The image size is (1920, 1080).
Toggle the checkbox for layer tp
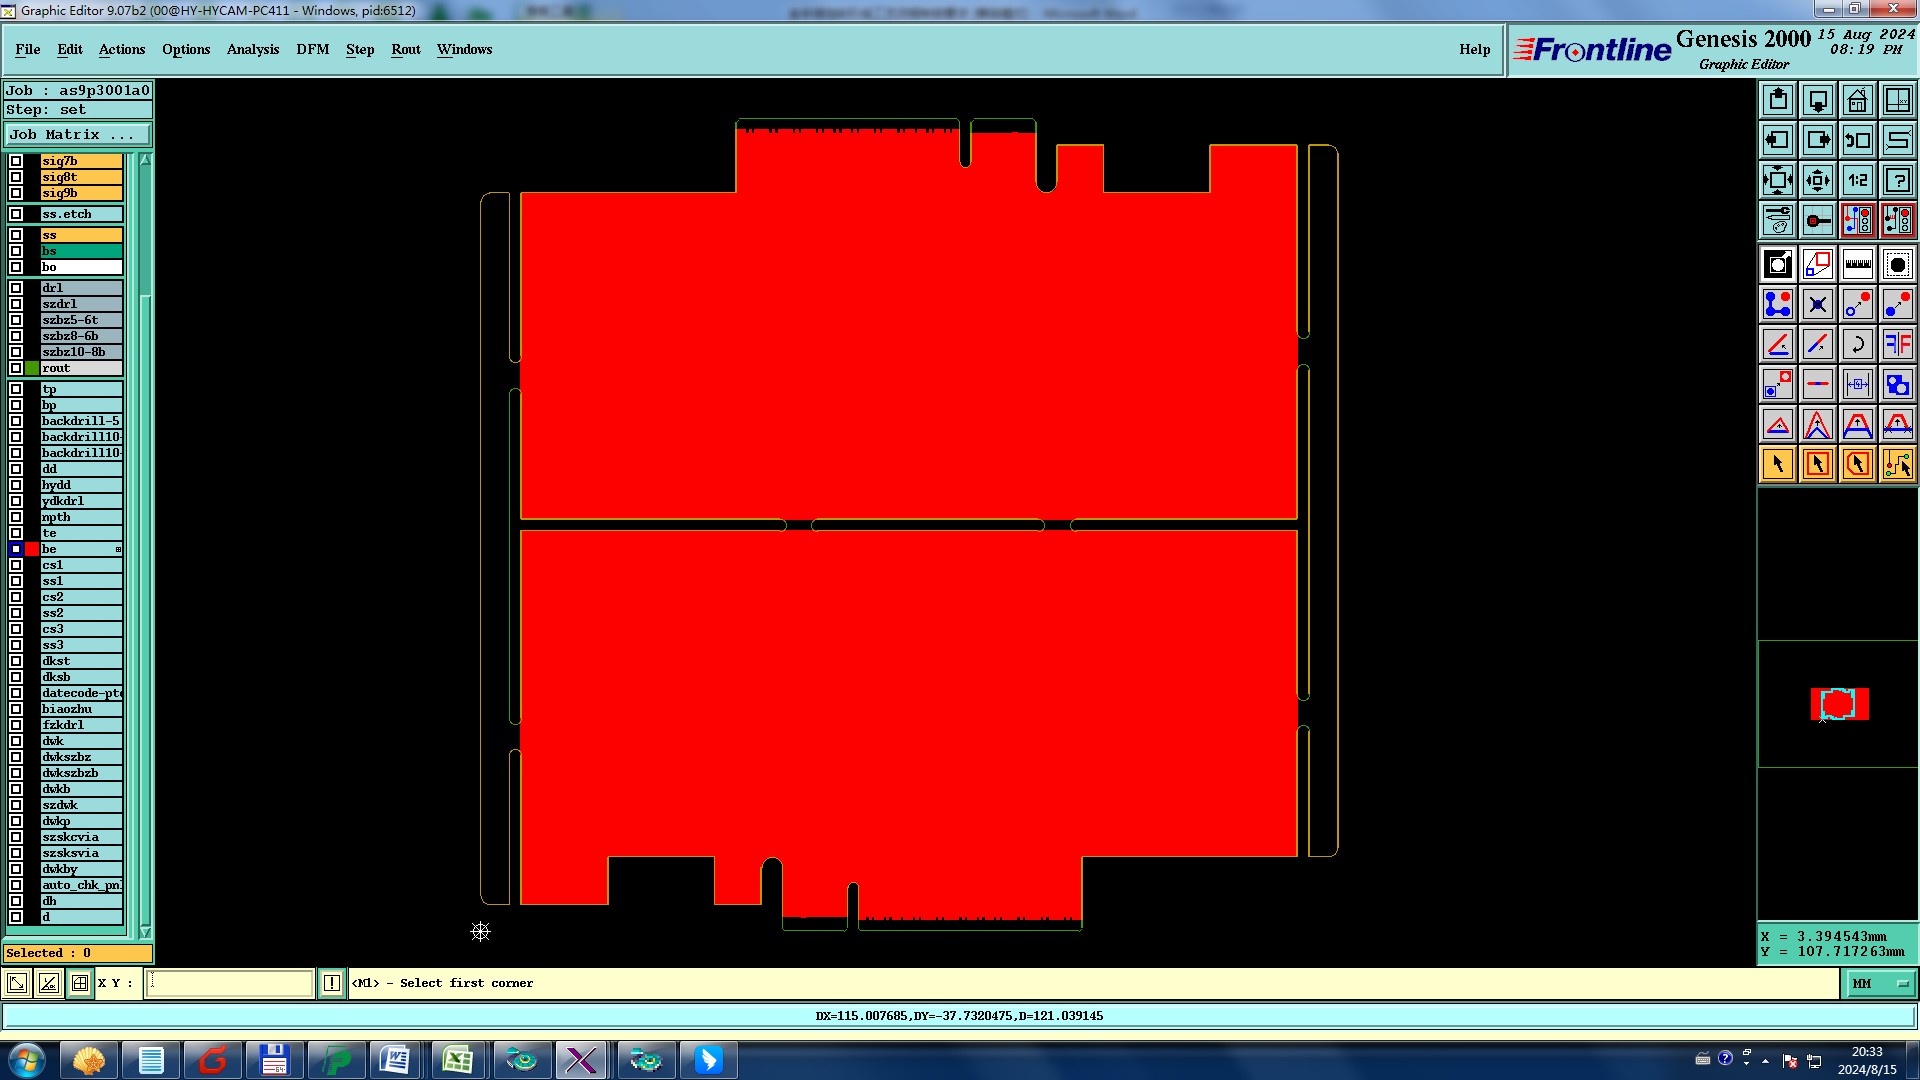tap(16, 389)
